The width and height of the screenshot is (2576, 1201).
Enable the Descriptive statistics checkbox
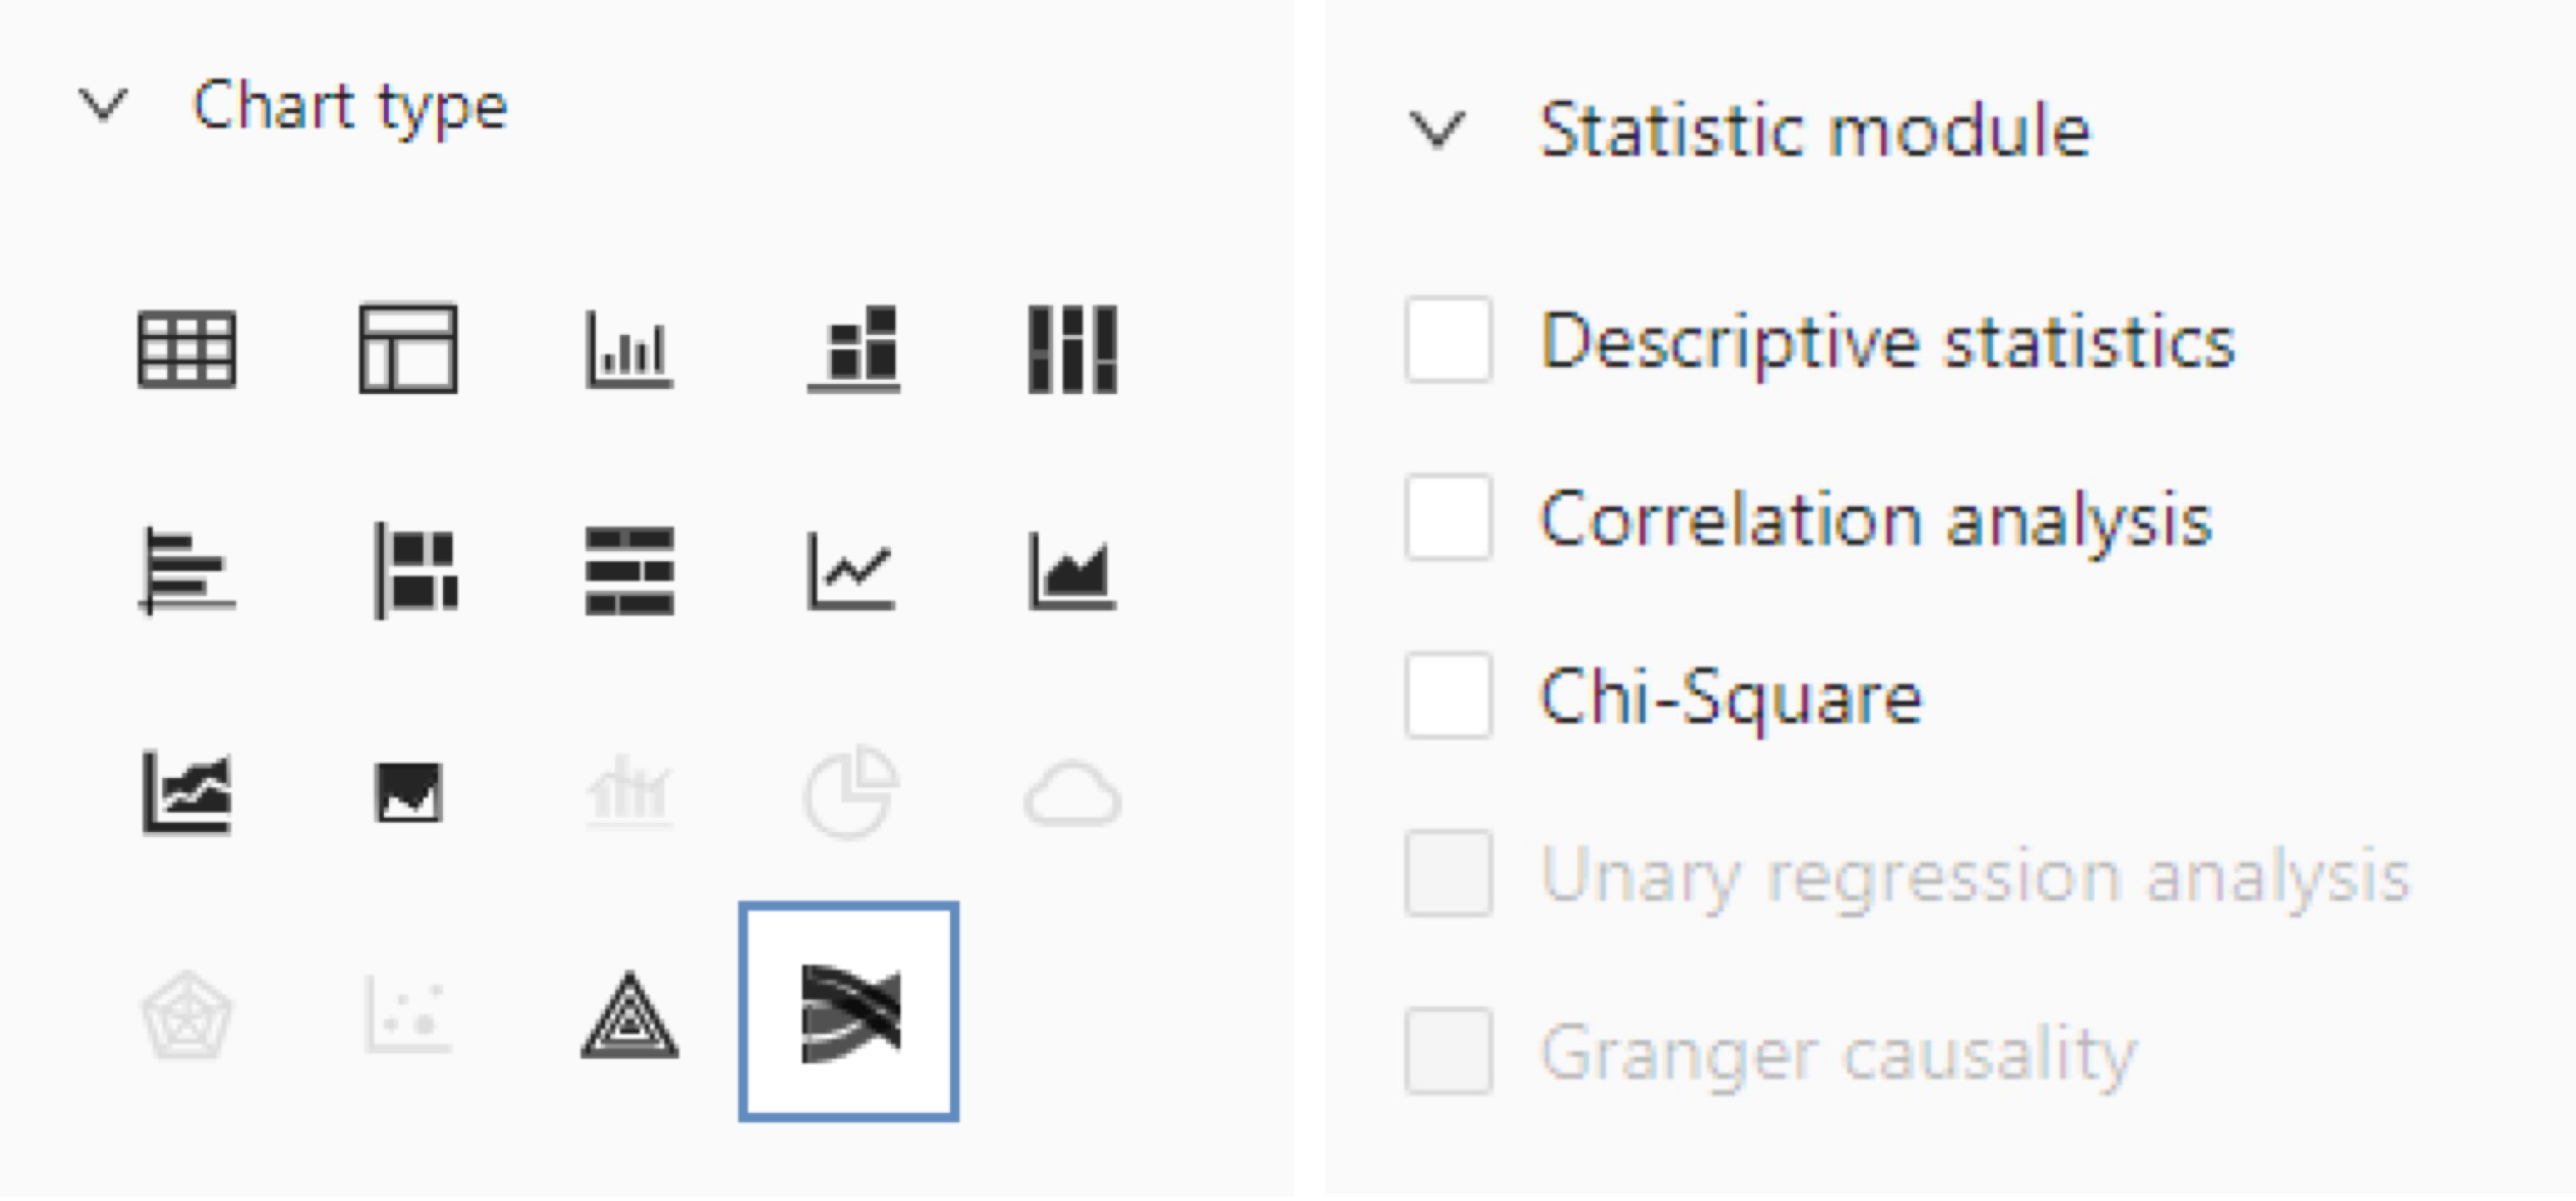click(1448, 339)
